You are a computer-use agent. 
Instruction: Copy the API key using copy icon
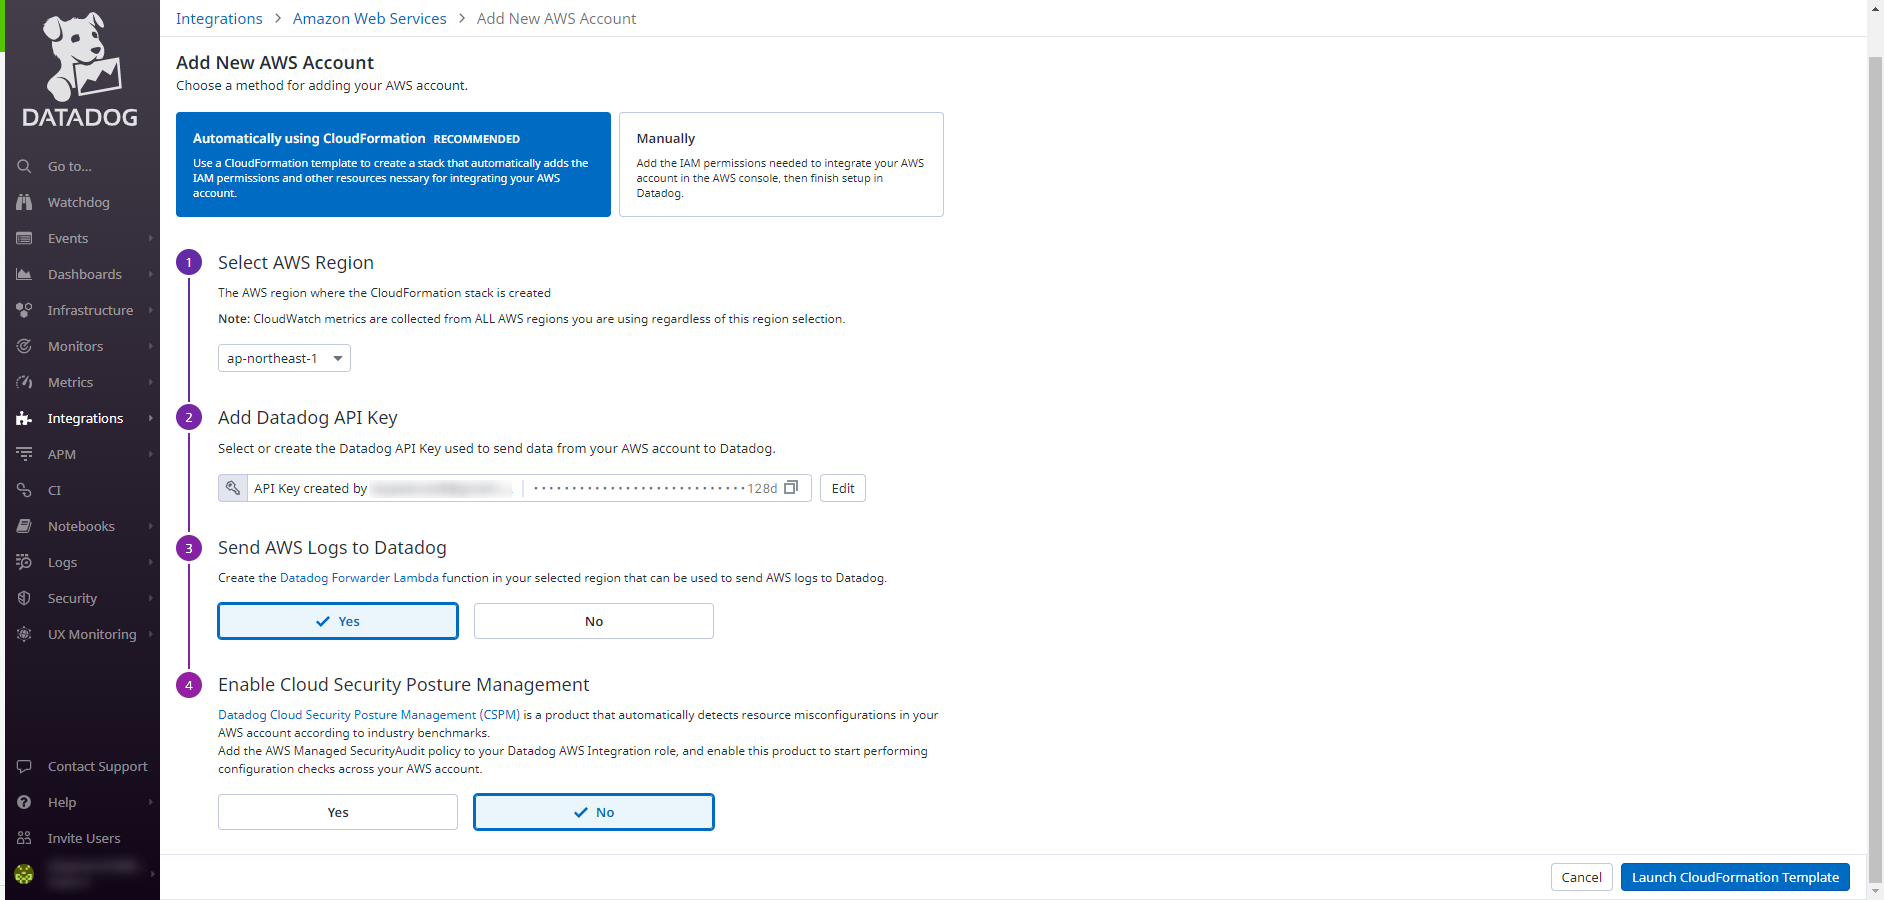click(x=791, y=488)
